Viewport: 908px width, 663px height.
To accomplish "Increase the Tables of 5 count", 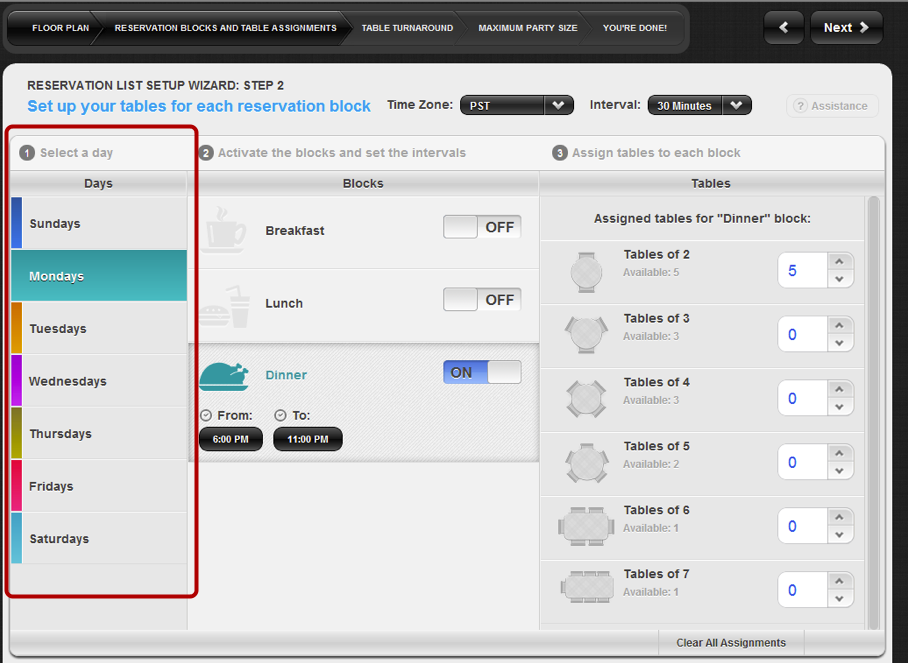I will tap(839, 453).
